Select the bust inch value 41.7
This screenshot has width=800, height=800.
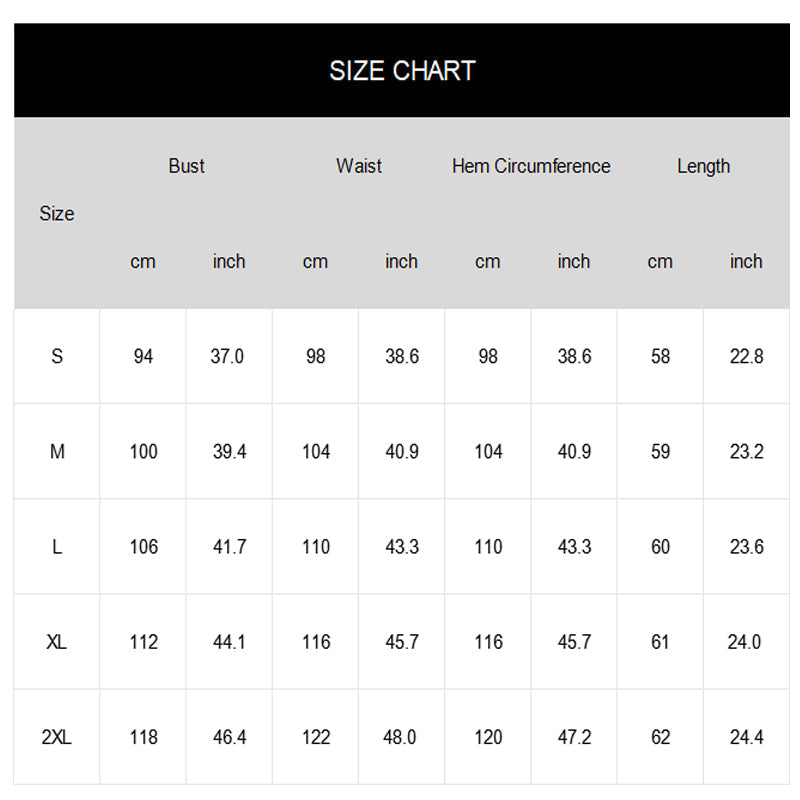[229, 547]
